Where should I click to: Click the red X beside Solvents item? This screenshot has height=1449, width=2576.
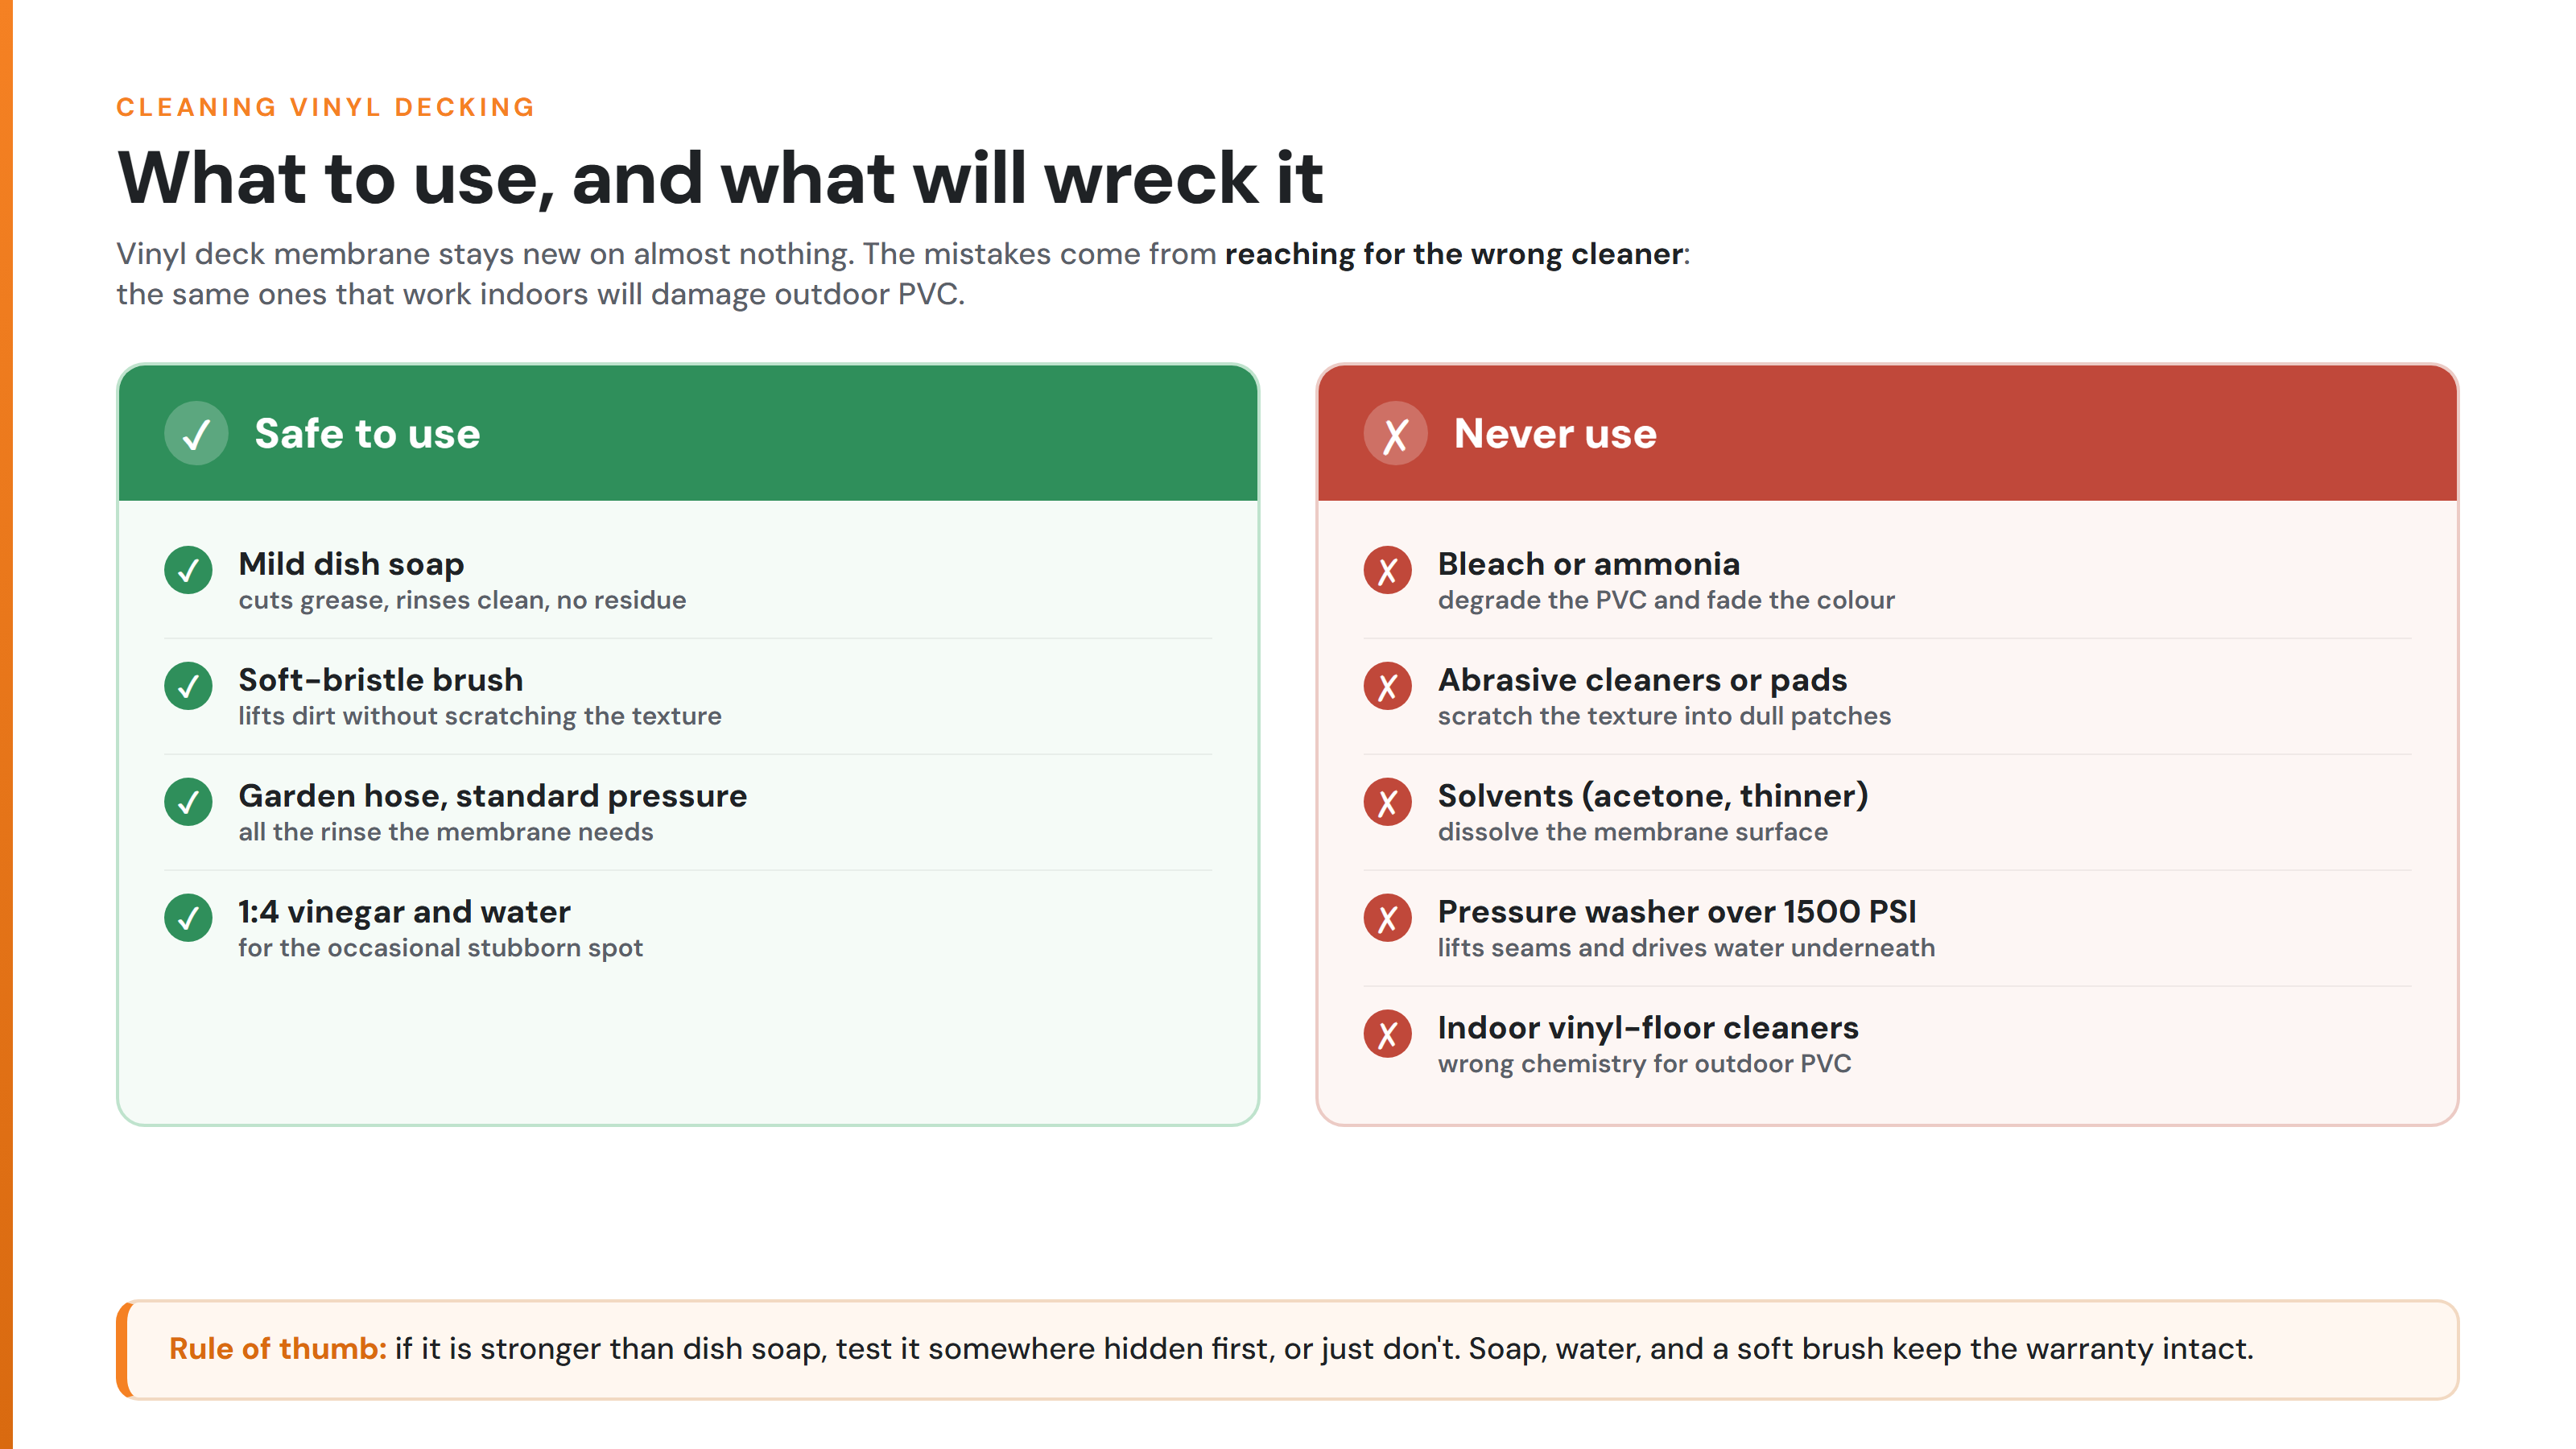1387,802
